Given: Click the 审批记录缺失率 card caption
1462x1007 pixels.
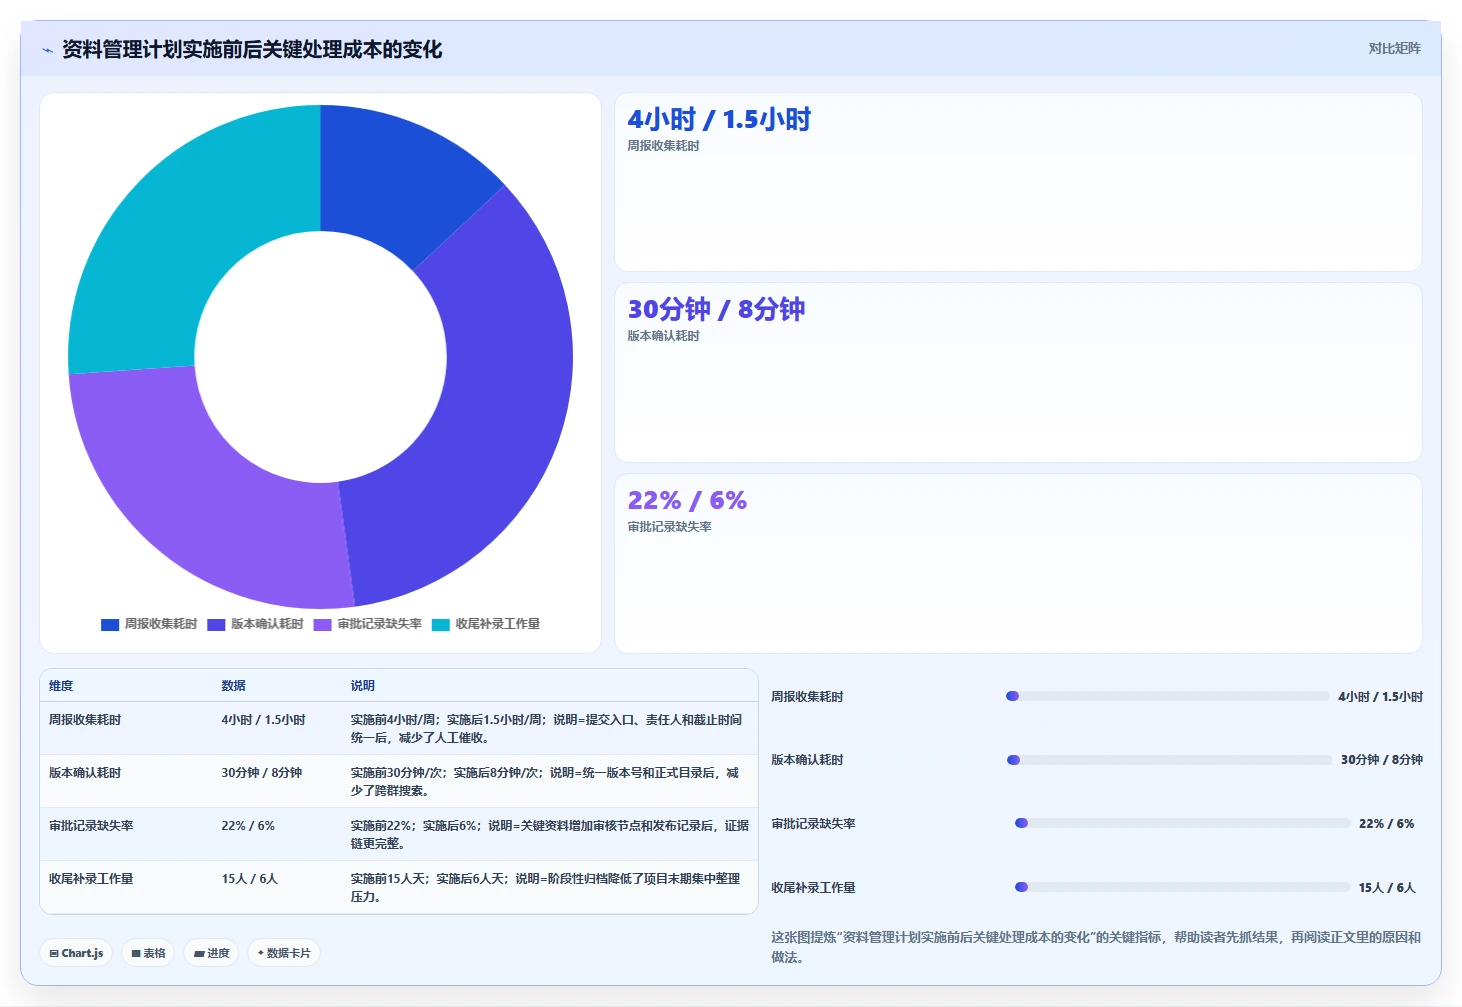Looking at the screenshot, I should click(x=669, y=527).
